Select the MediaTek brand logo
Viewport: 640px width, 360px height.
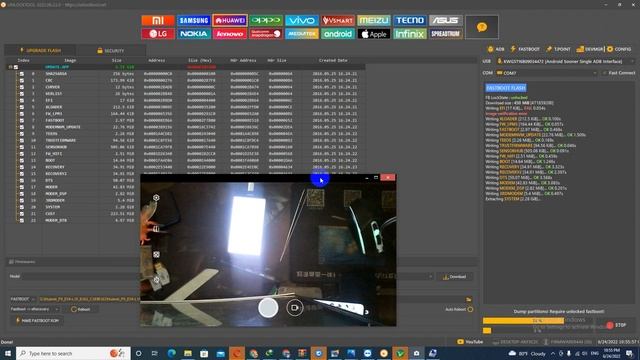point(302,34)
